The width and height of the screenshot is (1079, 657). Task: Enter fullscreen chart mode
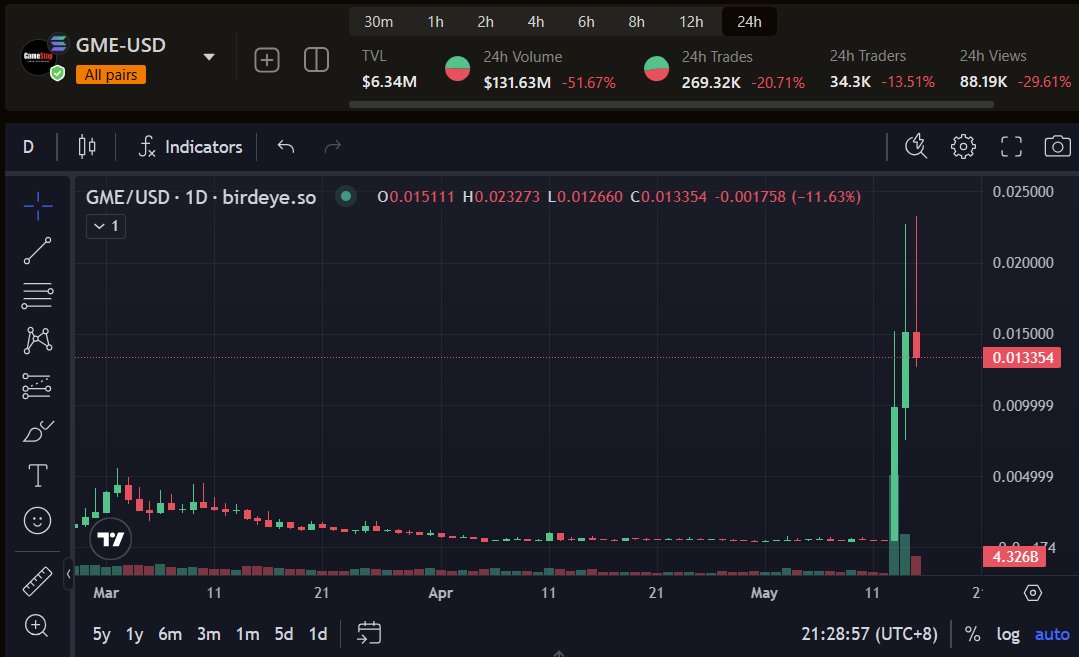click(1011, 147)
